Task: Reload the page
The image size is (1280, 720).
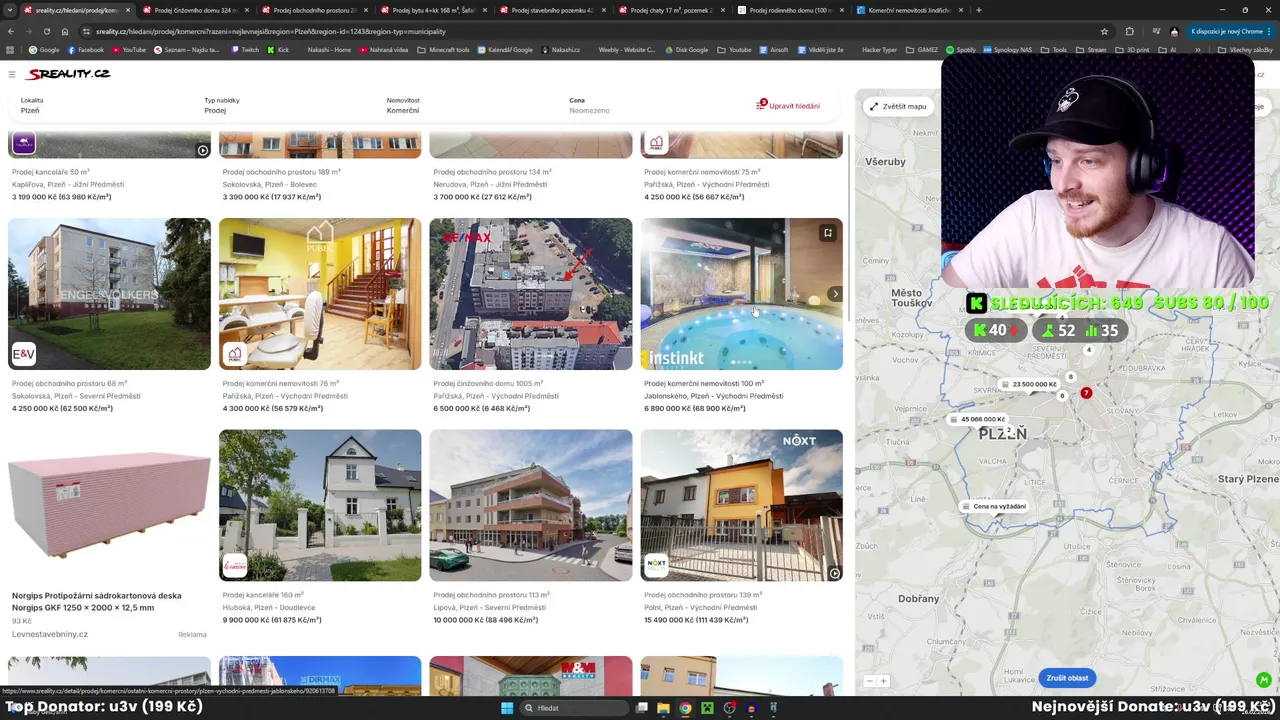Action: click(x=46, y=31)
